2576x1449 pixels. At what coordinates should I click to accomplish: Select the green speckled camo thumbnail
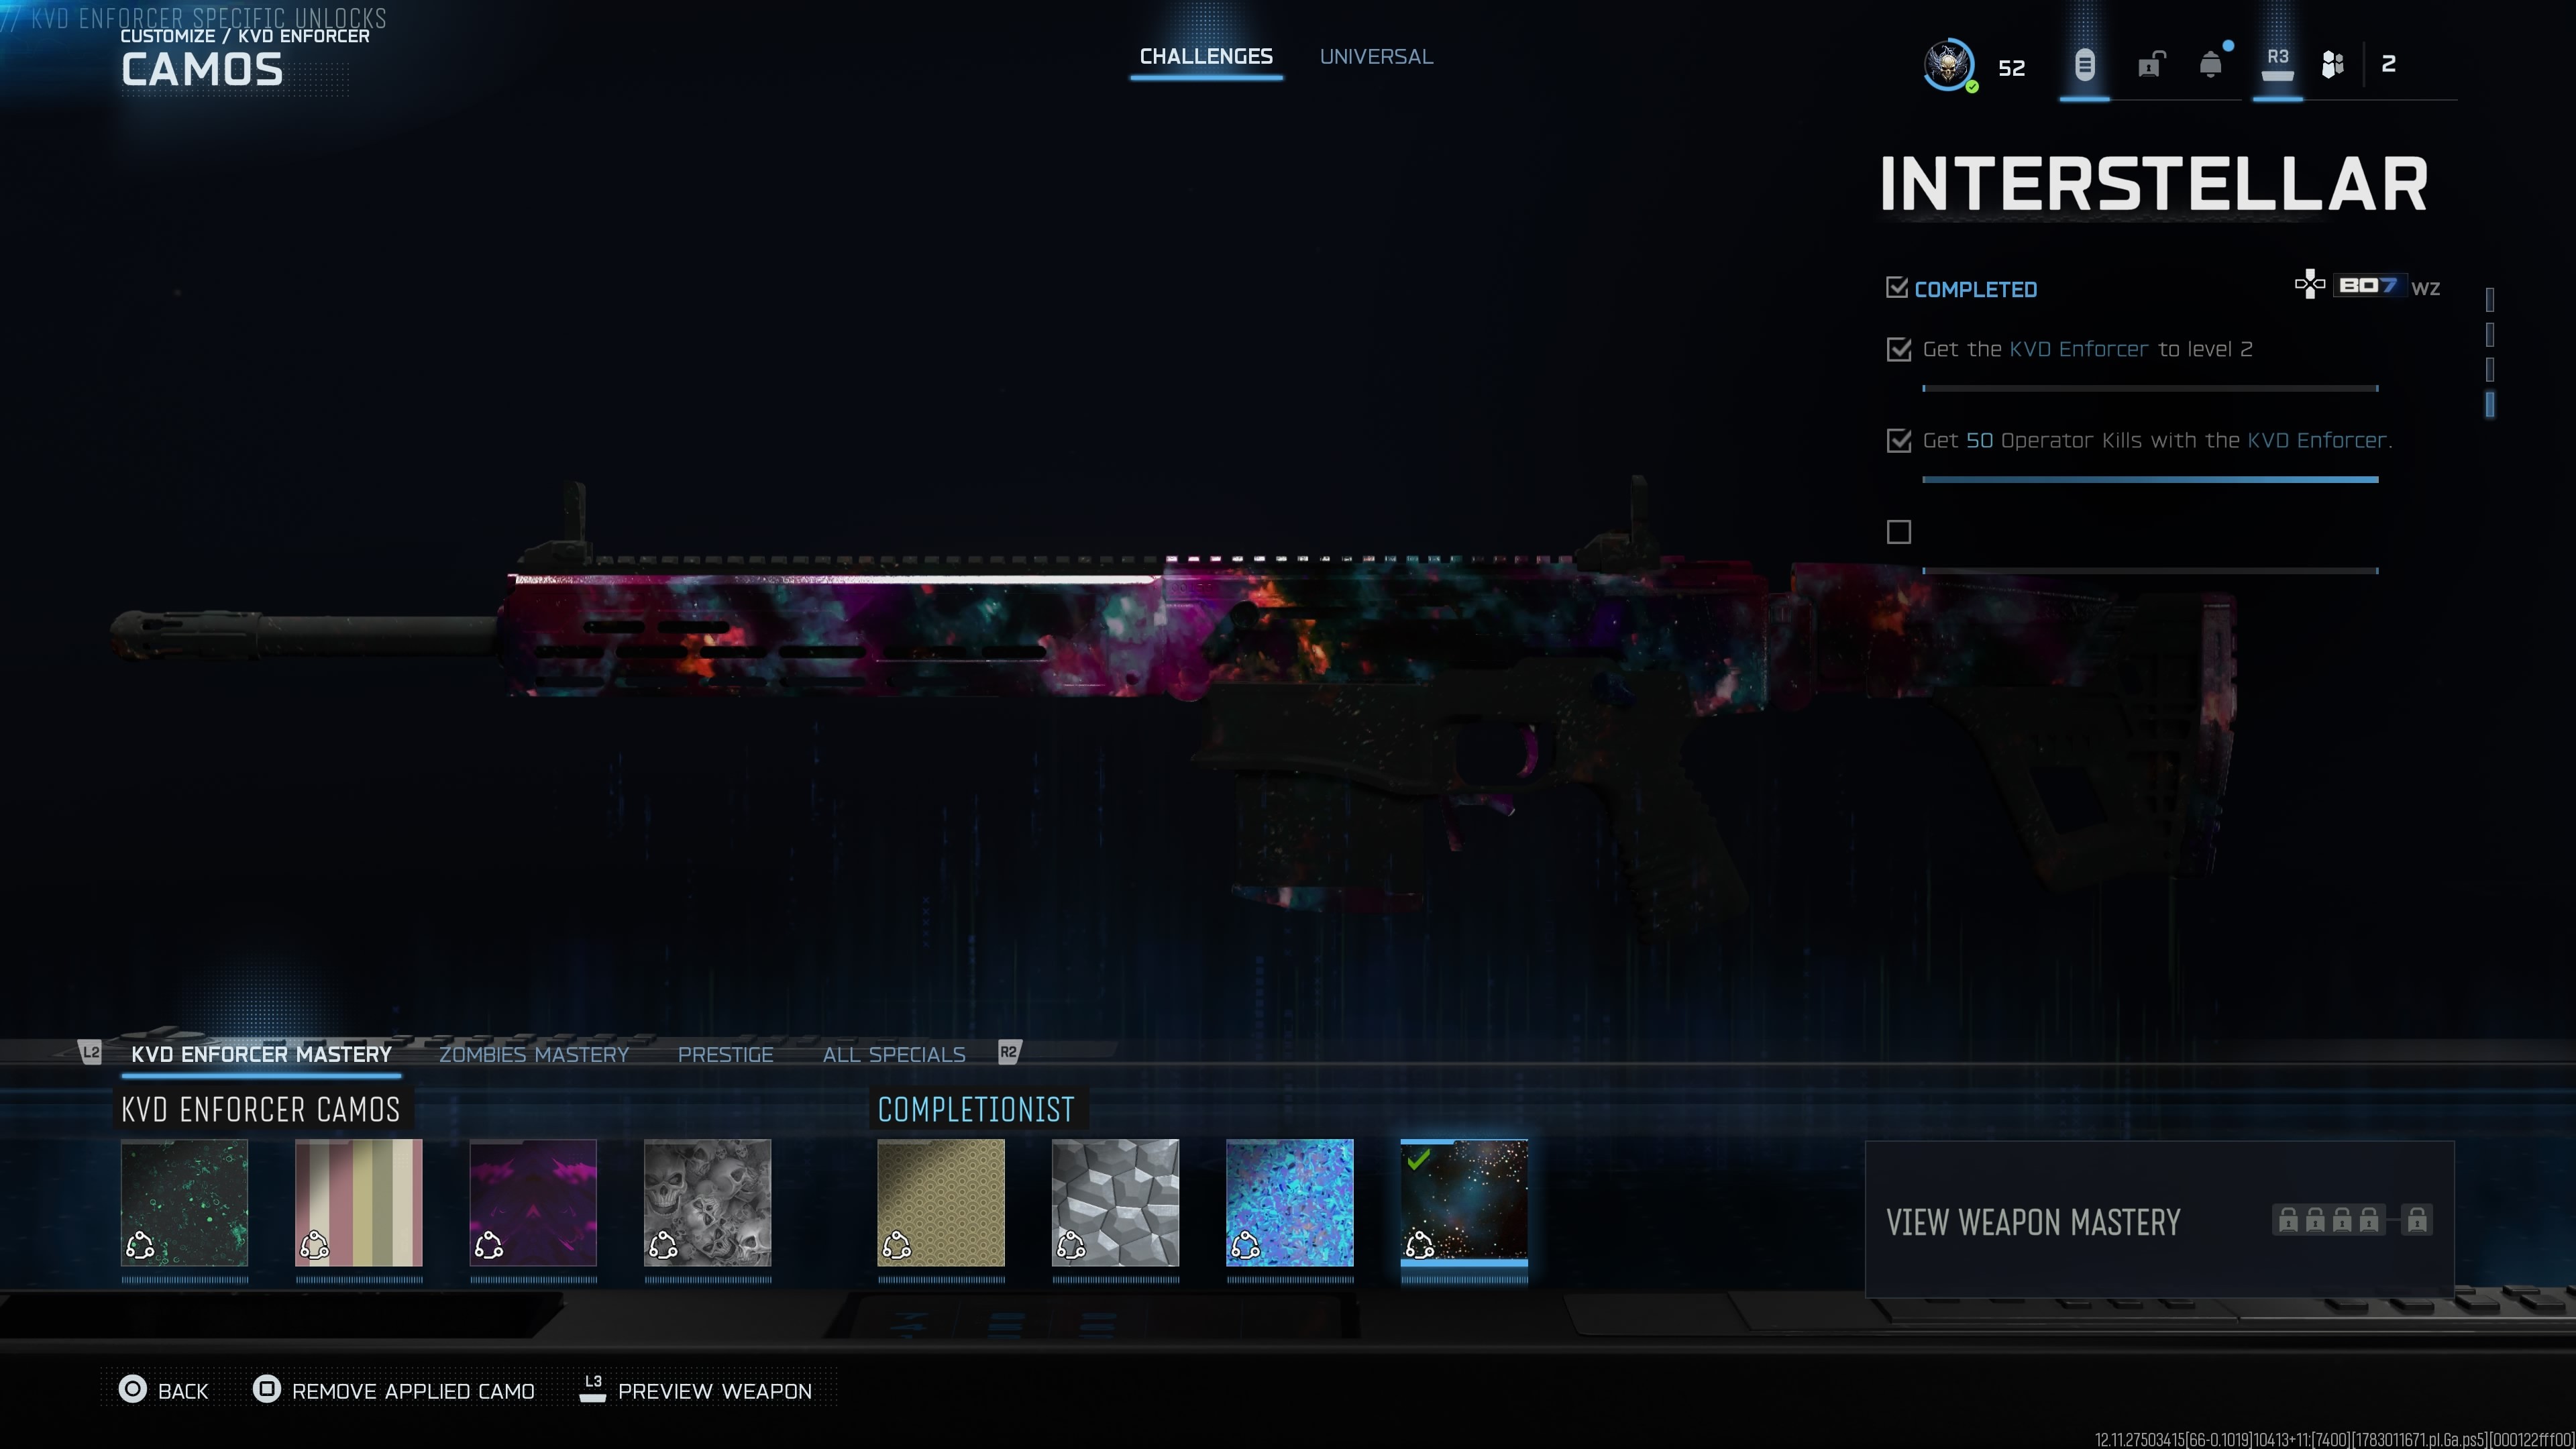[185, 1203]
